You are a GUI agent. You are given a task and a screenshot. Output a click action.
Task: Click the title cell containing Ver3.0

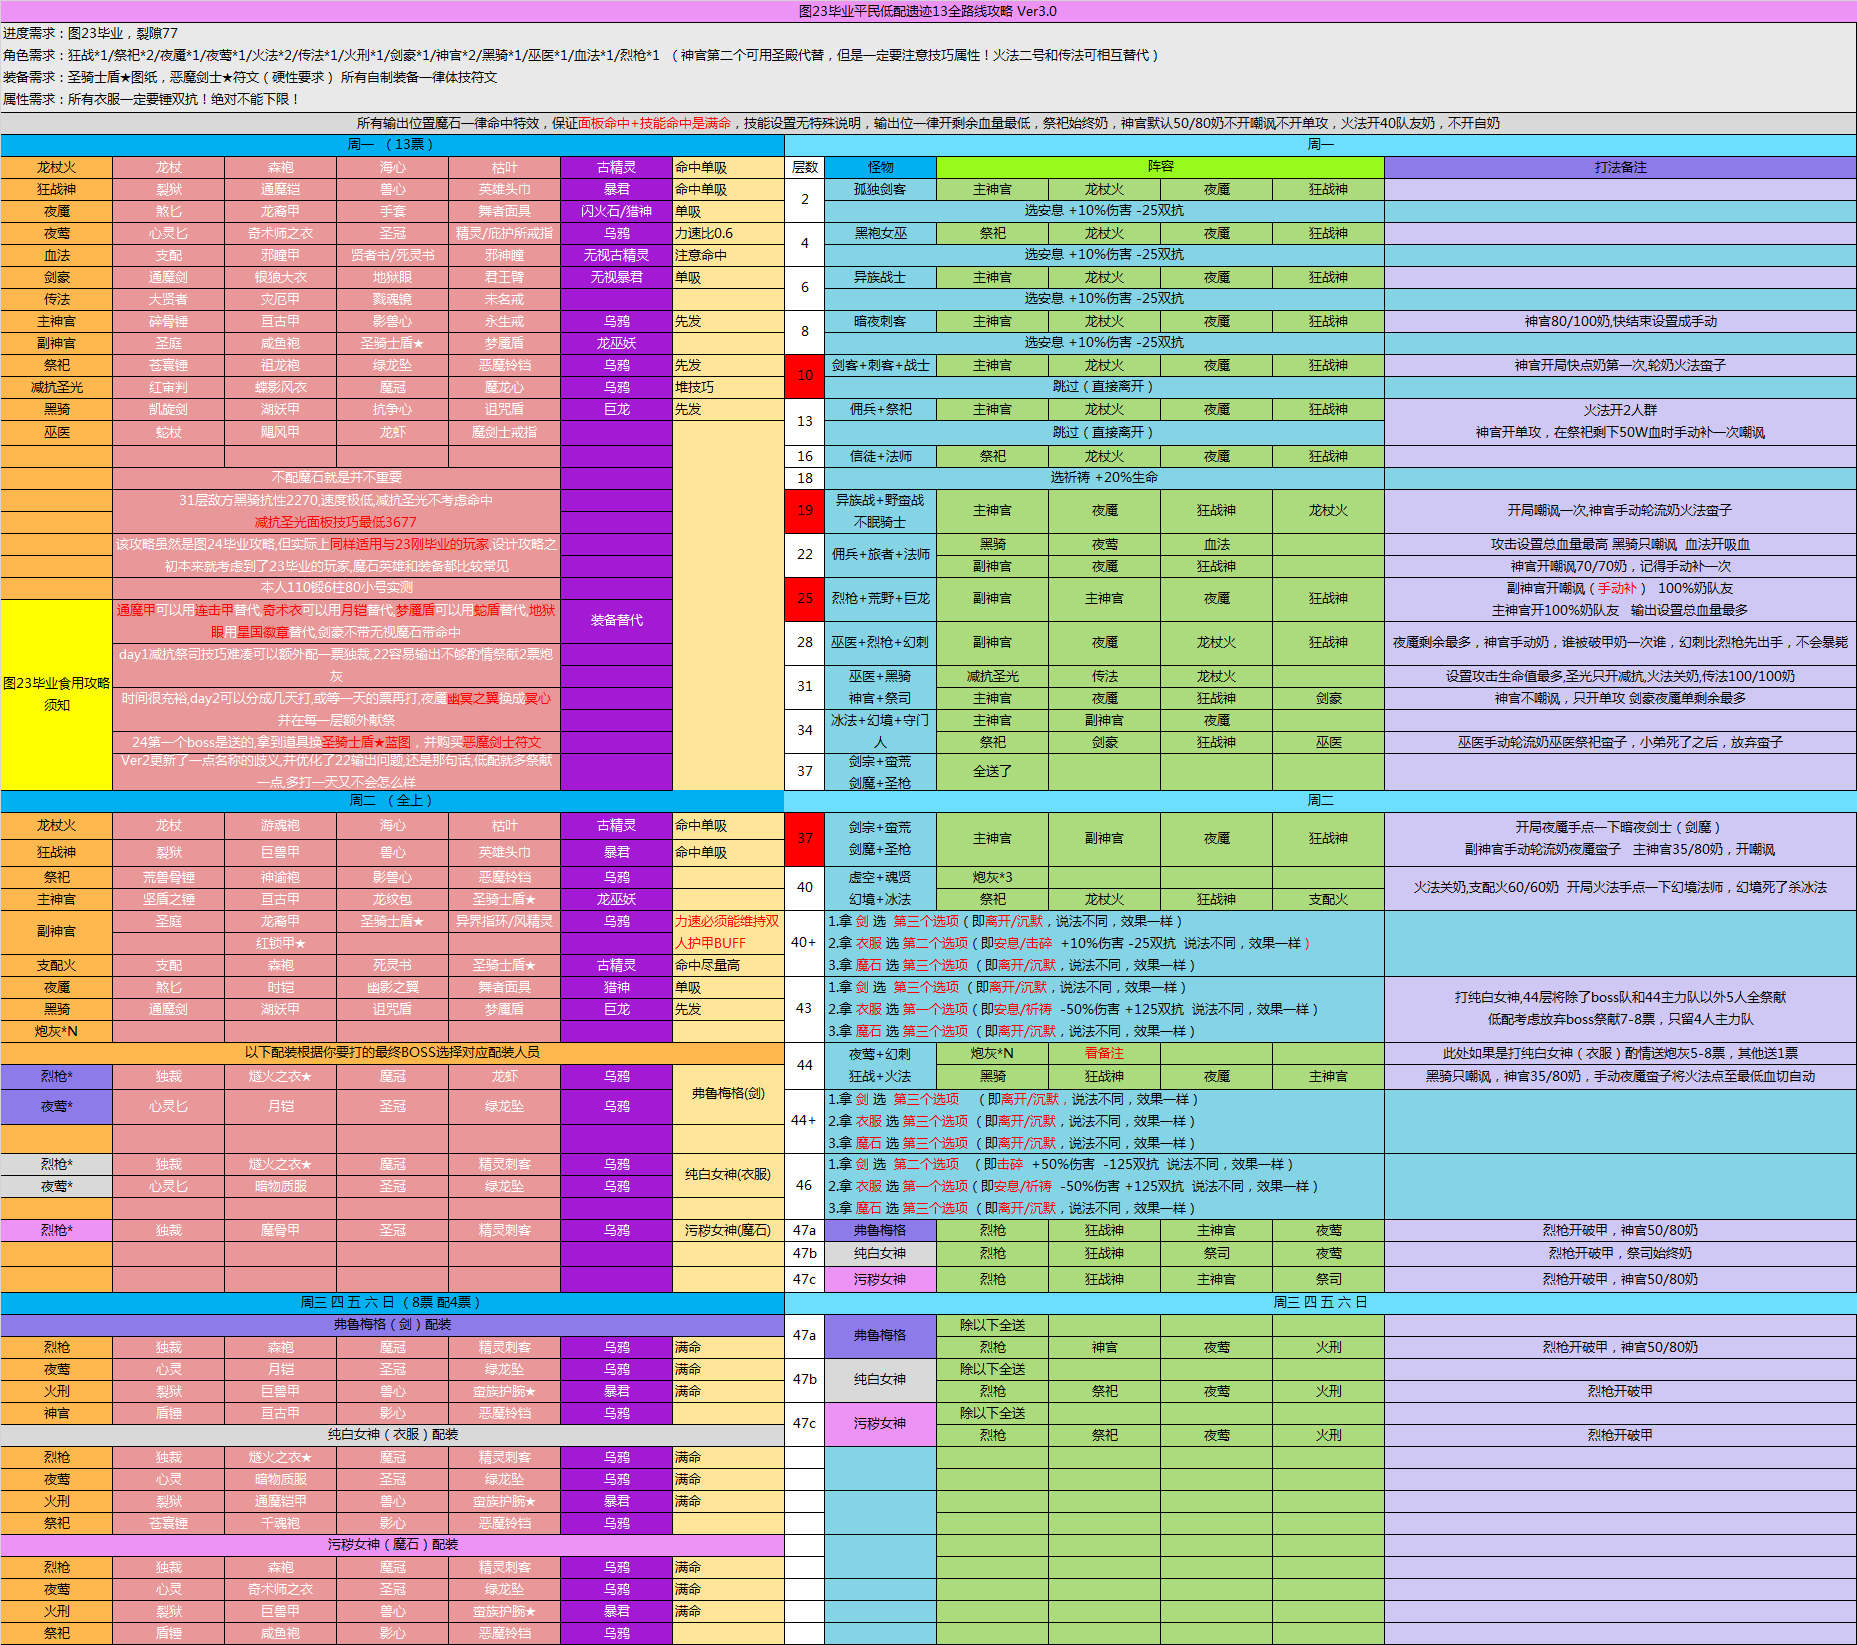(928, 11)
